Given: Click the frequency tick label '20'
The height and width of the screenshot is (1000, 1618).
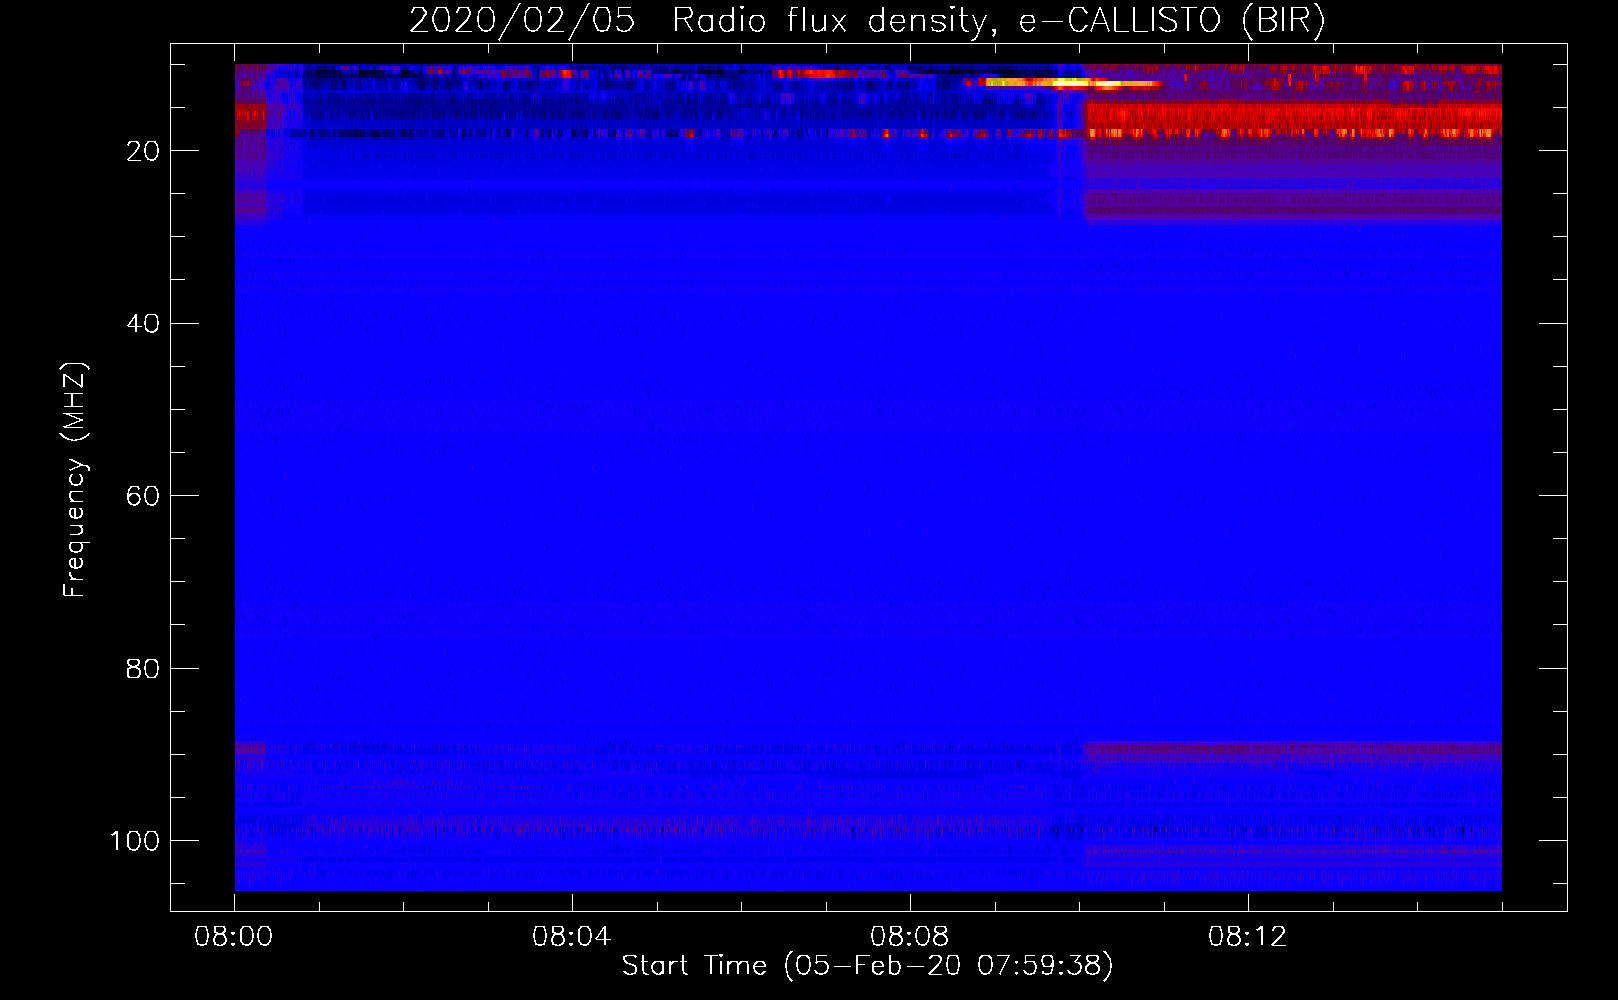Looking at the screenshot, I should pyautogui.click(x=143, y=151).
